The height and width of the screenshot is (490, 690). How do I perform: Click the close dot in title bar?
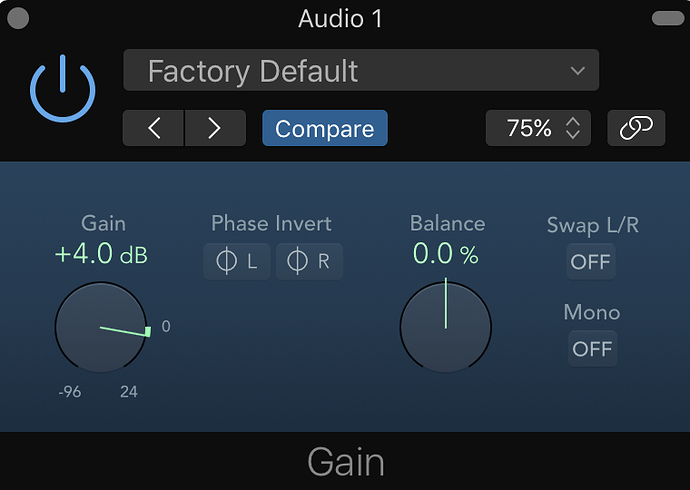[18, 18]
